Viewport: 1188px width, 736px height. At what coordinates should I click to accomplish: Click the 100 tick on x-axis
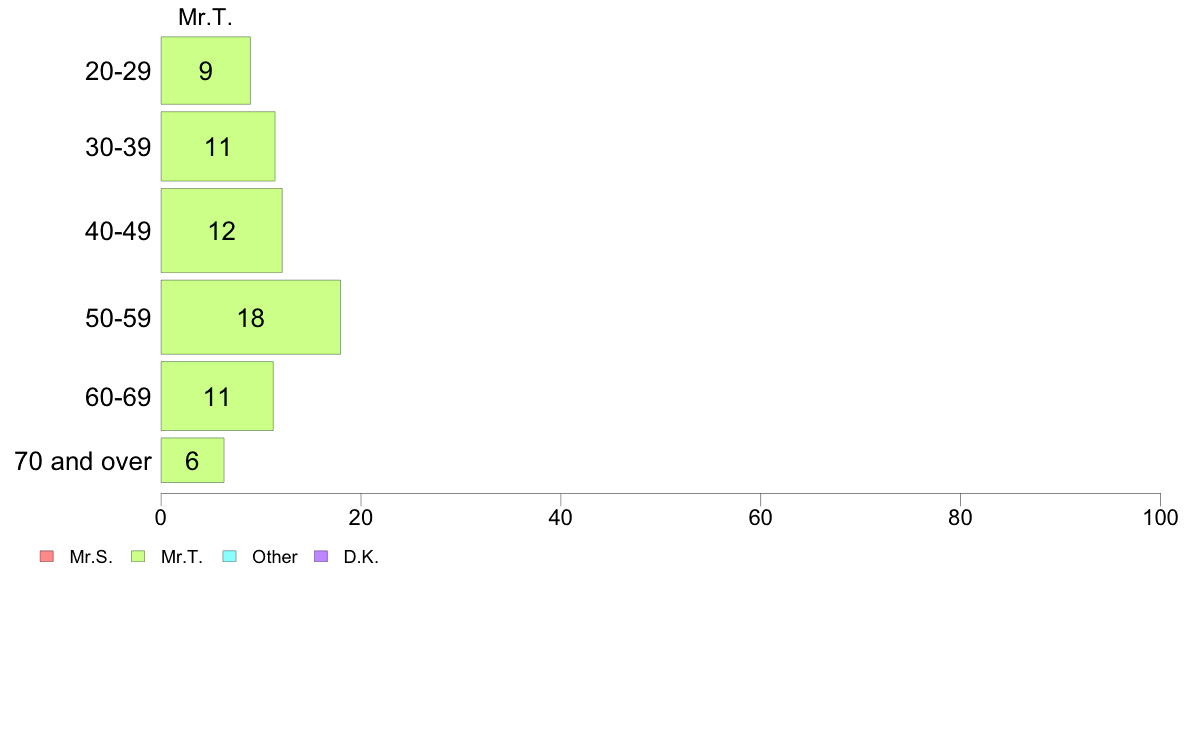pos(1160,518)
